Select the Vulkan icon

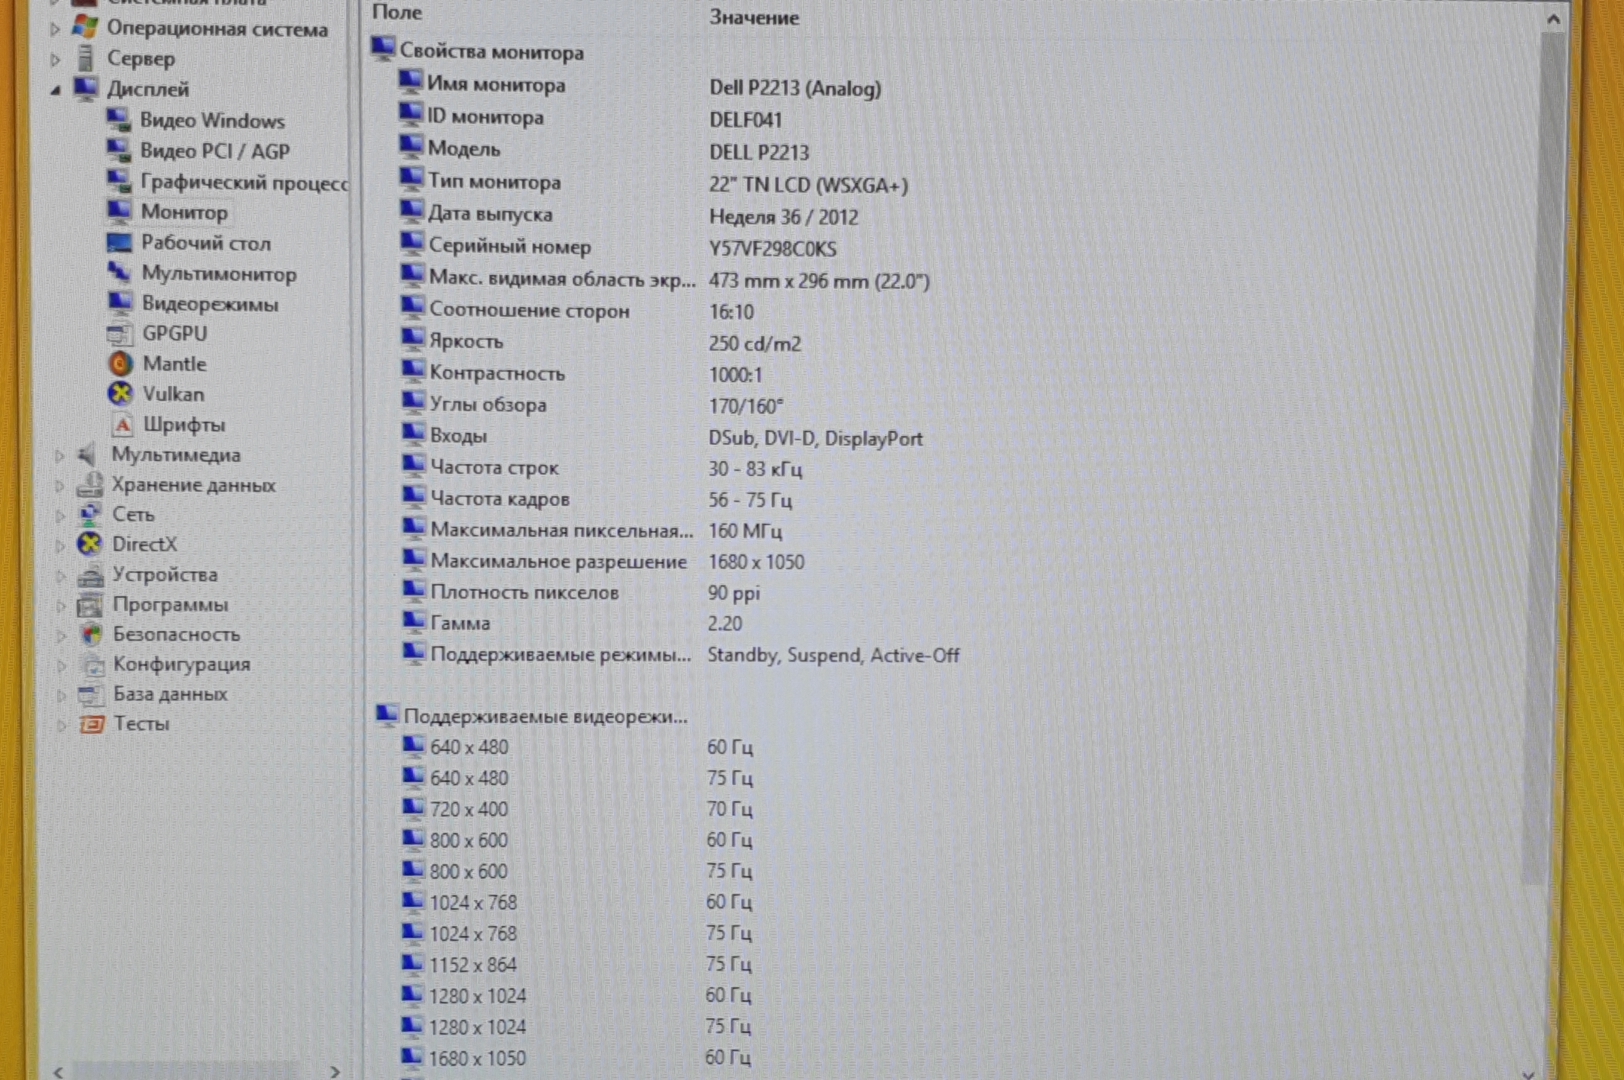tap(120, 393)
